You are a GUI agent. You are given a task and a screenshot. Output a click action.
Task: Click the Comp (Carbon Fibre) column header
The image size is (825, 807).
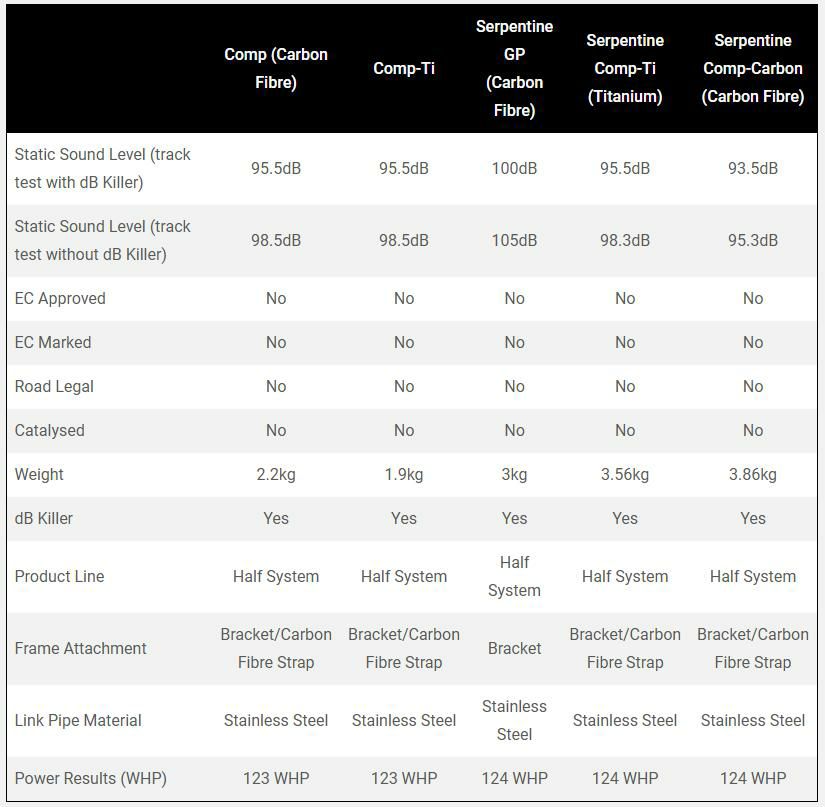276,68
